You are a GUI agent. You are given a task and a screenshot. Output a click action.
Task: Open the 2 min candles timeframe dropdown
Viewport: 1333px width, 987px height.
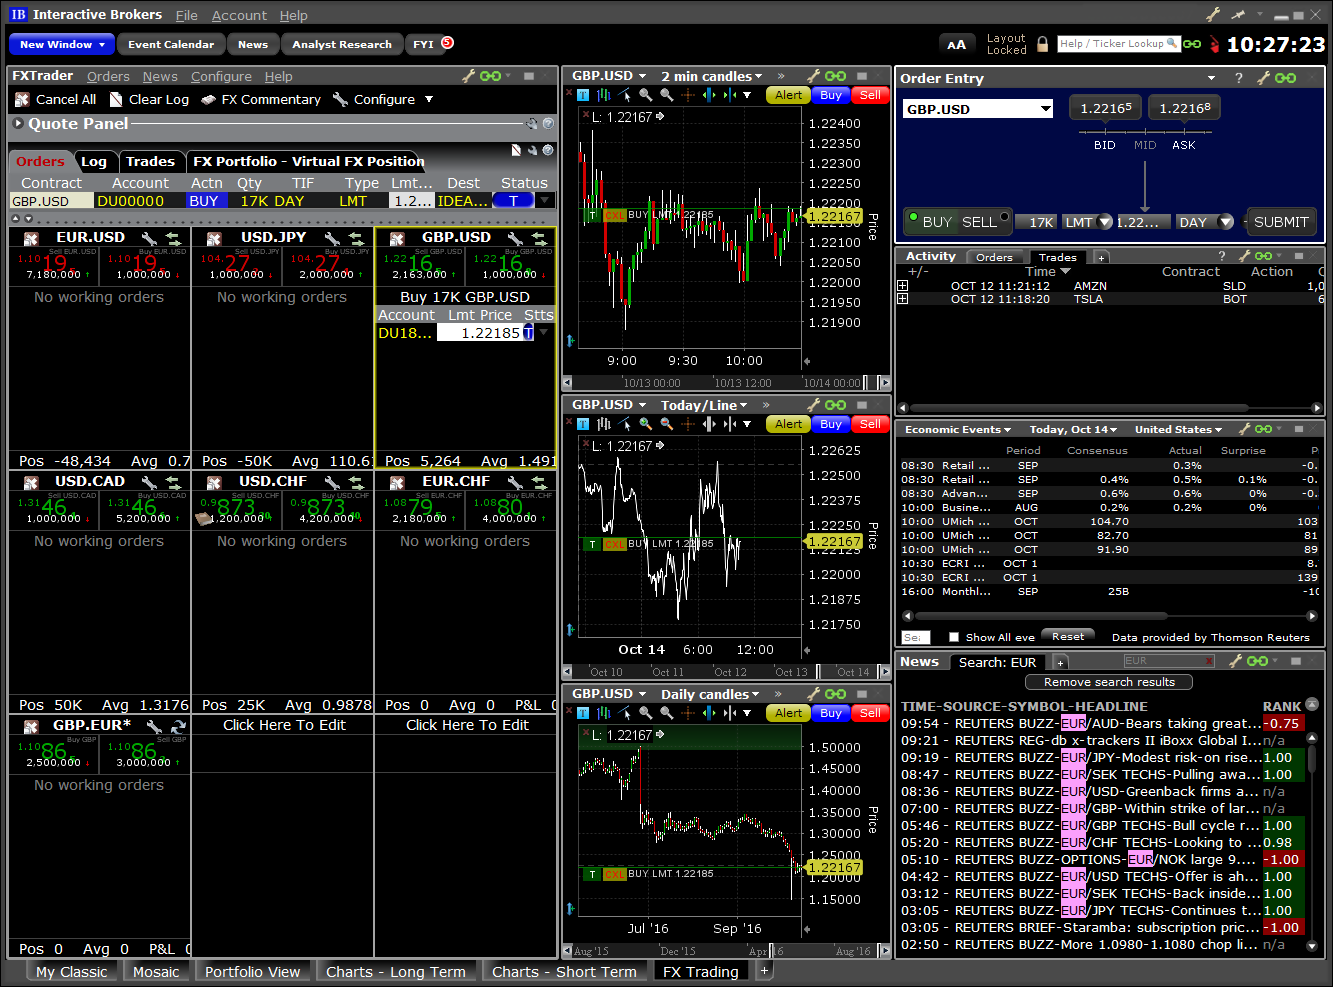(711, 75)
